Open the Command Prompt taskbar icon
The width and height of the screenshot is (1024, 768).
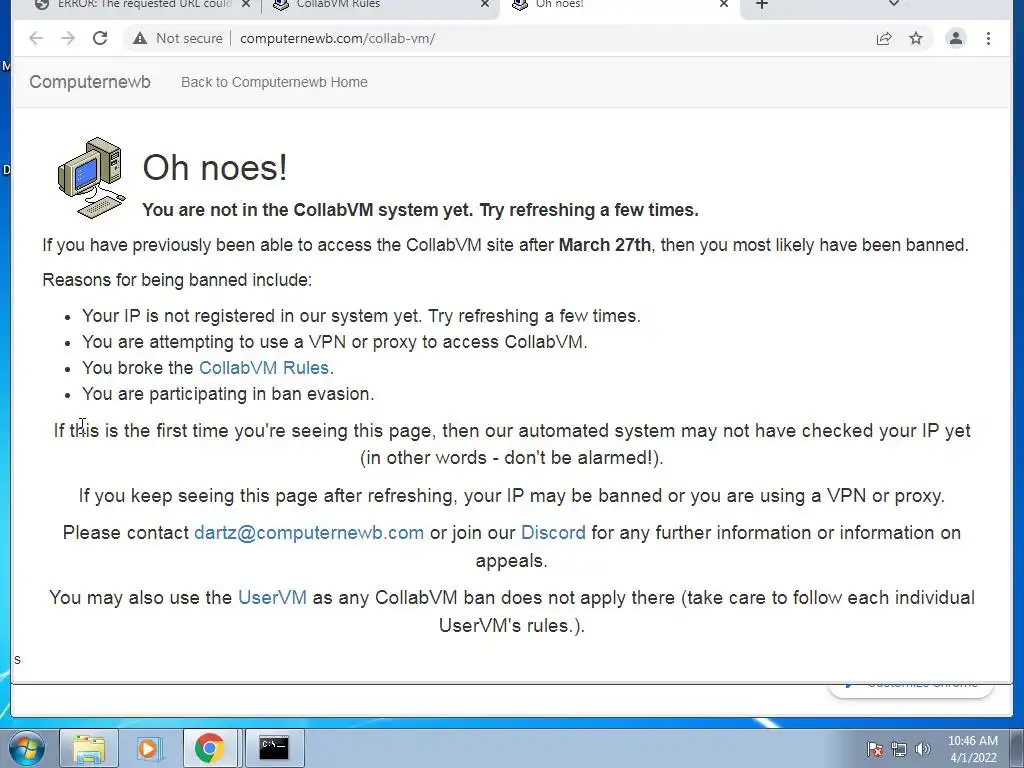click(x=274, y=748)
